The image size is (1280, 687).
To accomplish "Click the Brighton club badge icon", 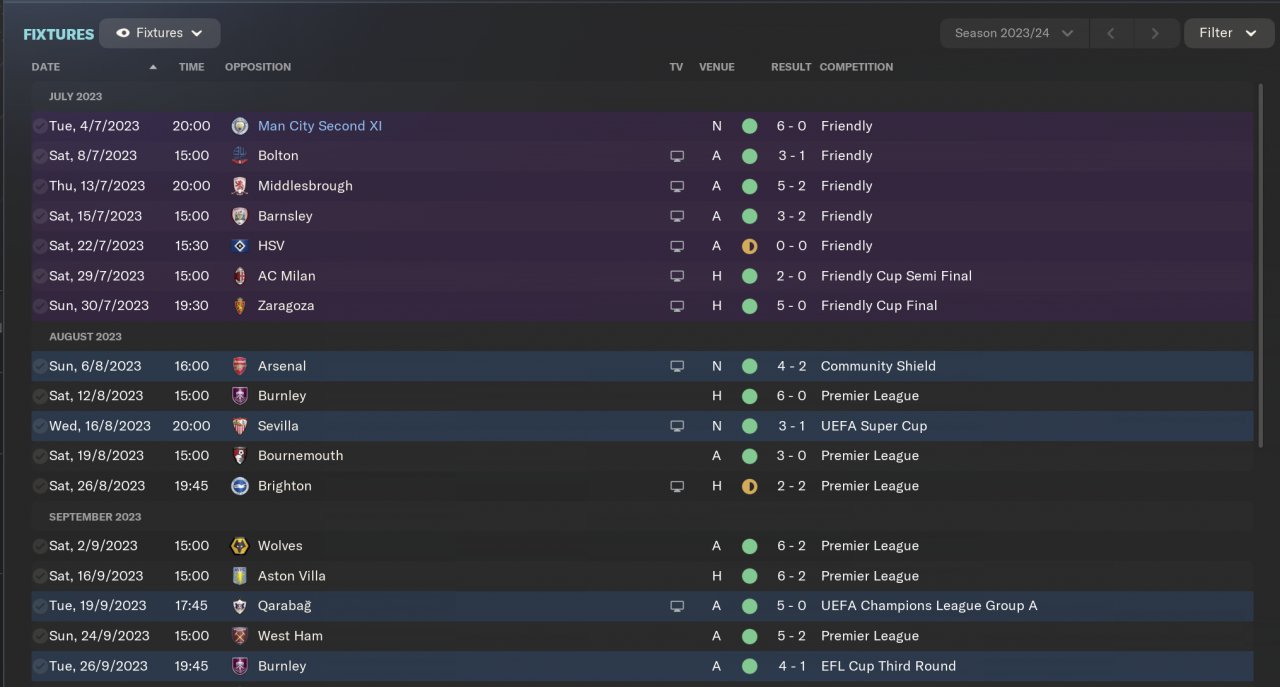I will click(x=240, y=486).
